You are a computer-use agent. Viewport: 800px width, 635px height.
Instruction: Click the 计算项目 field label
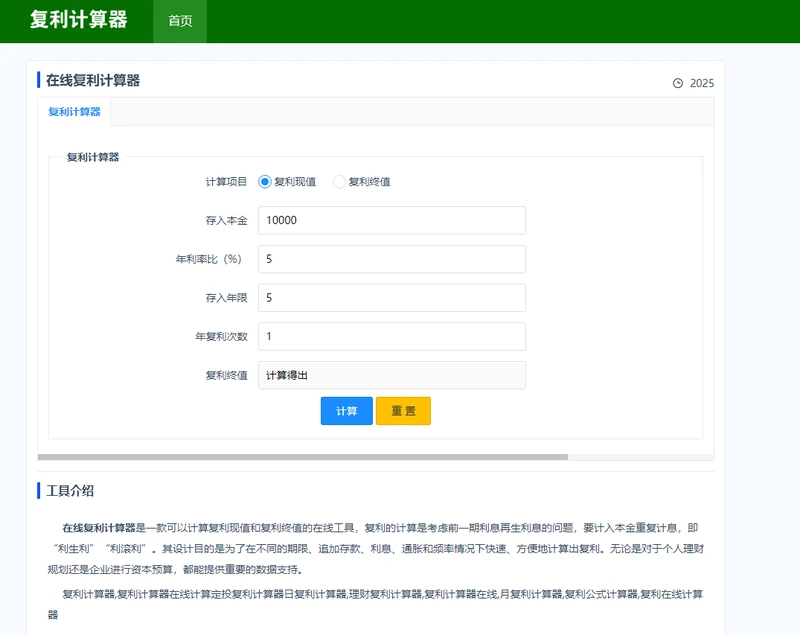(x=226, y=182)
